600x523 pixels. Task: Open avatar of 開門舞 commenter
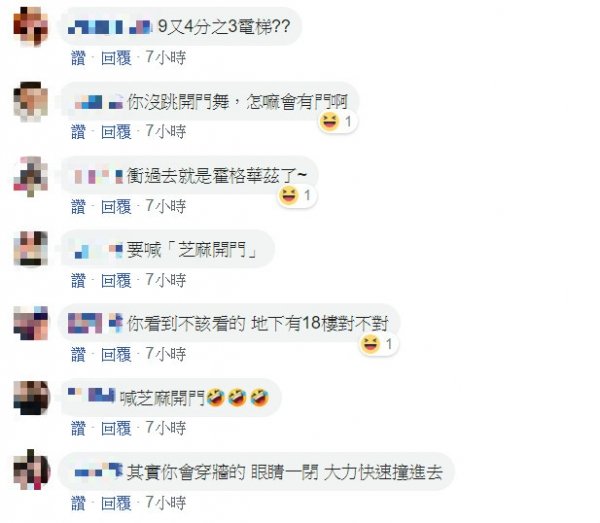point(31,101)
